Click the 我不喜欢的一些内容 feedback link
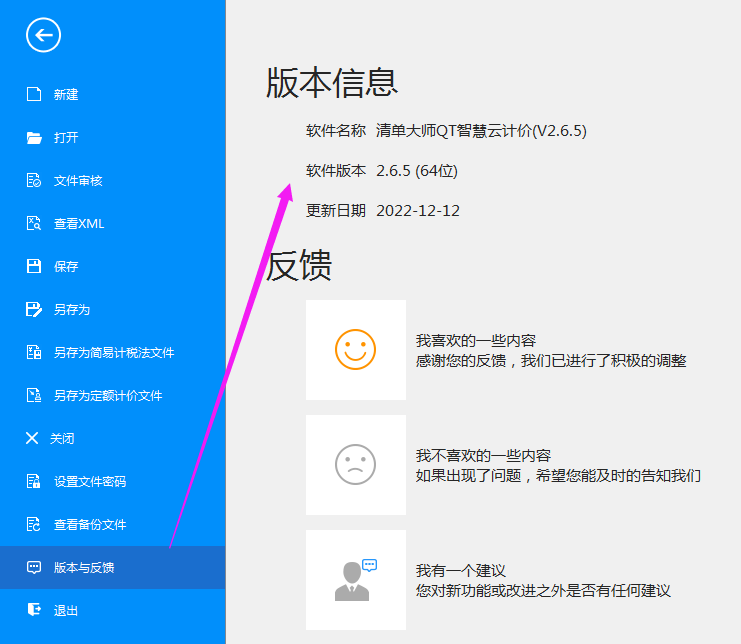 coord(483,455)
